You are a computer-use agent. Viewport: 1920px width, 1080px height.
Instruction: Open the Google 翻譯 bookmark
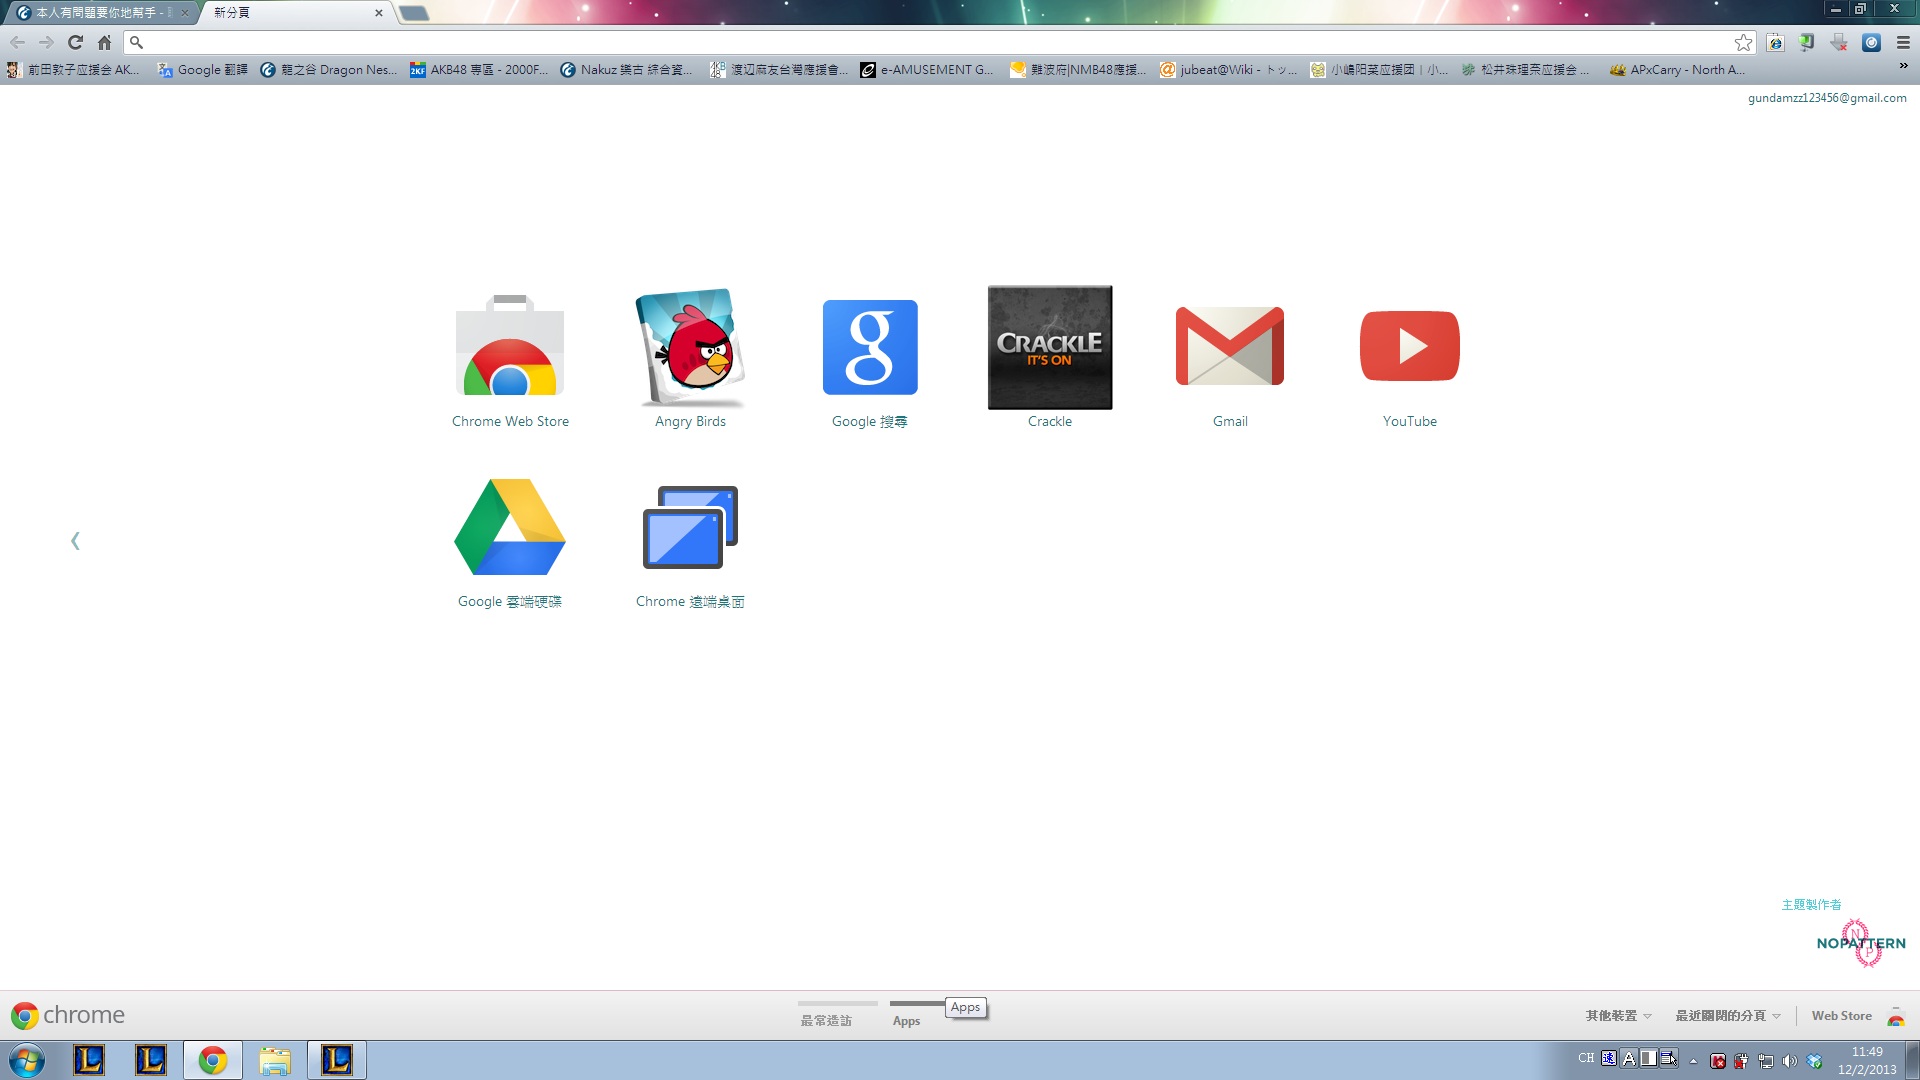point(203,69)
